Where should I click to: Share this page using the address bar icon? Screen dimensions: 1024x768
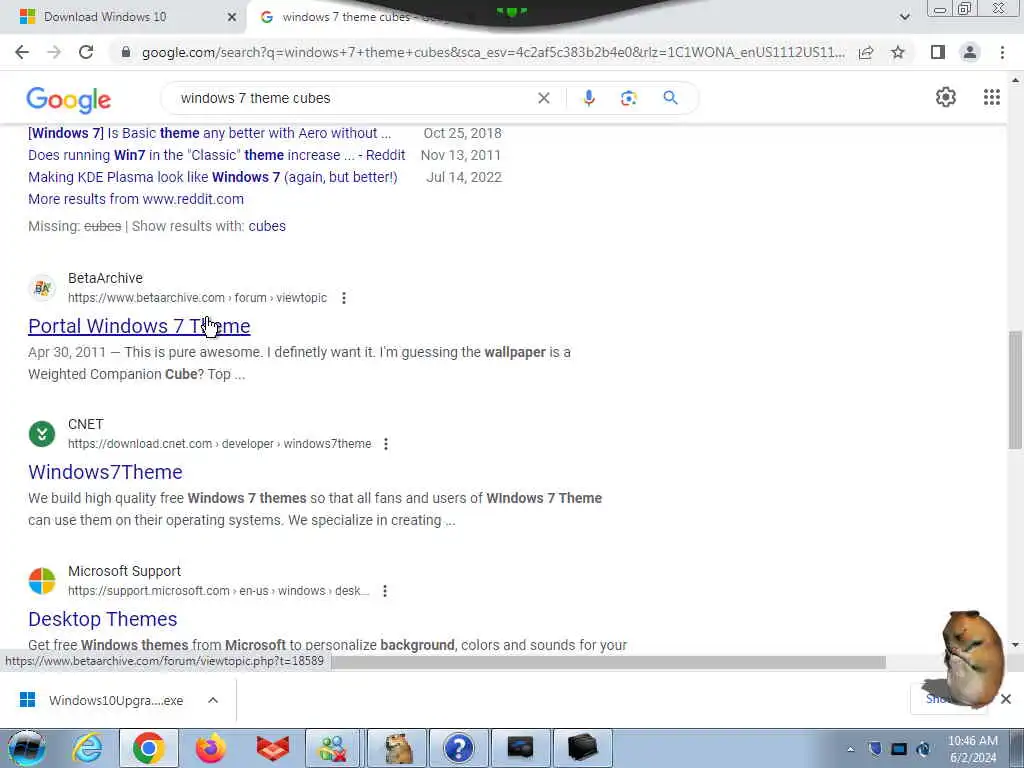click(x=866, y=52)
